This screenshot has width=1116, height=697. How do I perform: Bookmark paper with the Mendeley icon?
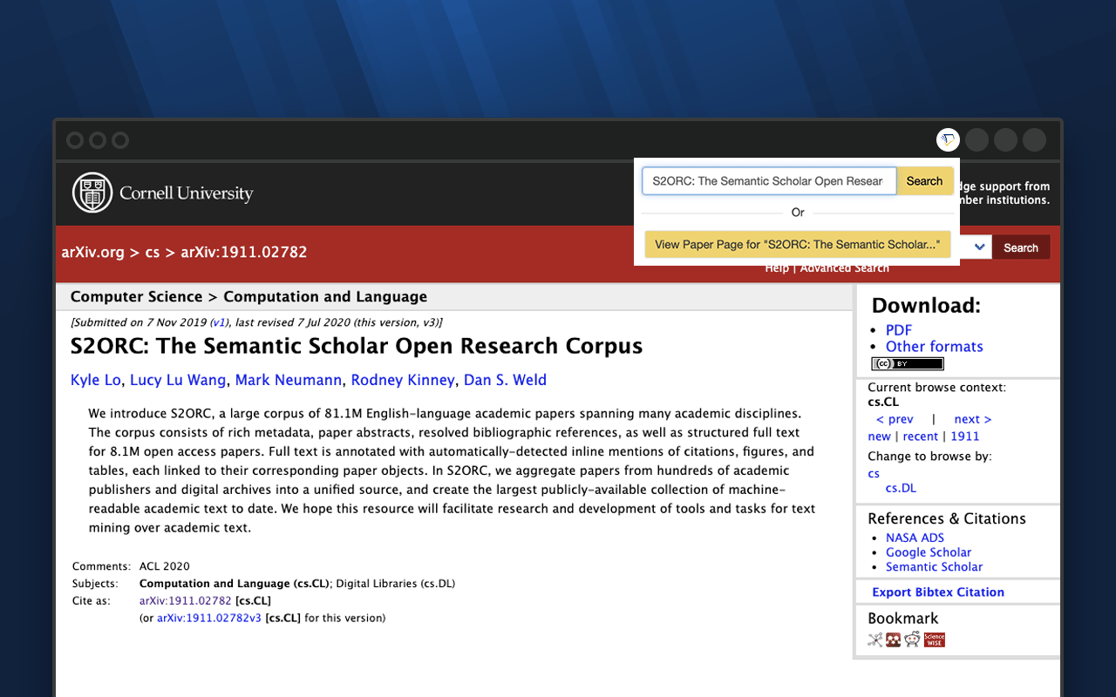[893, 640]
